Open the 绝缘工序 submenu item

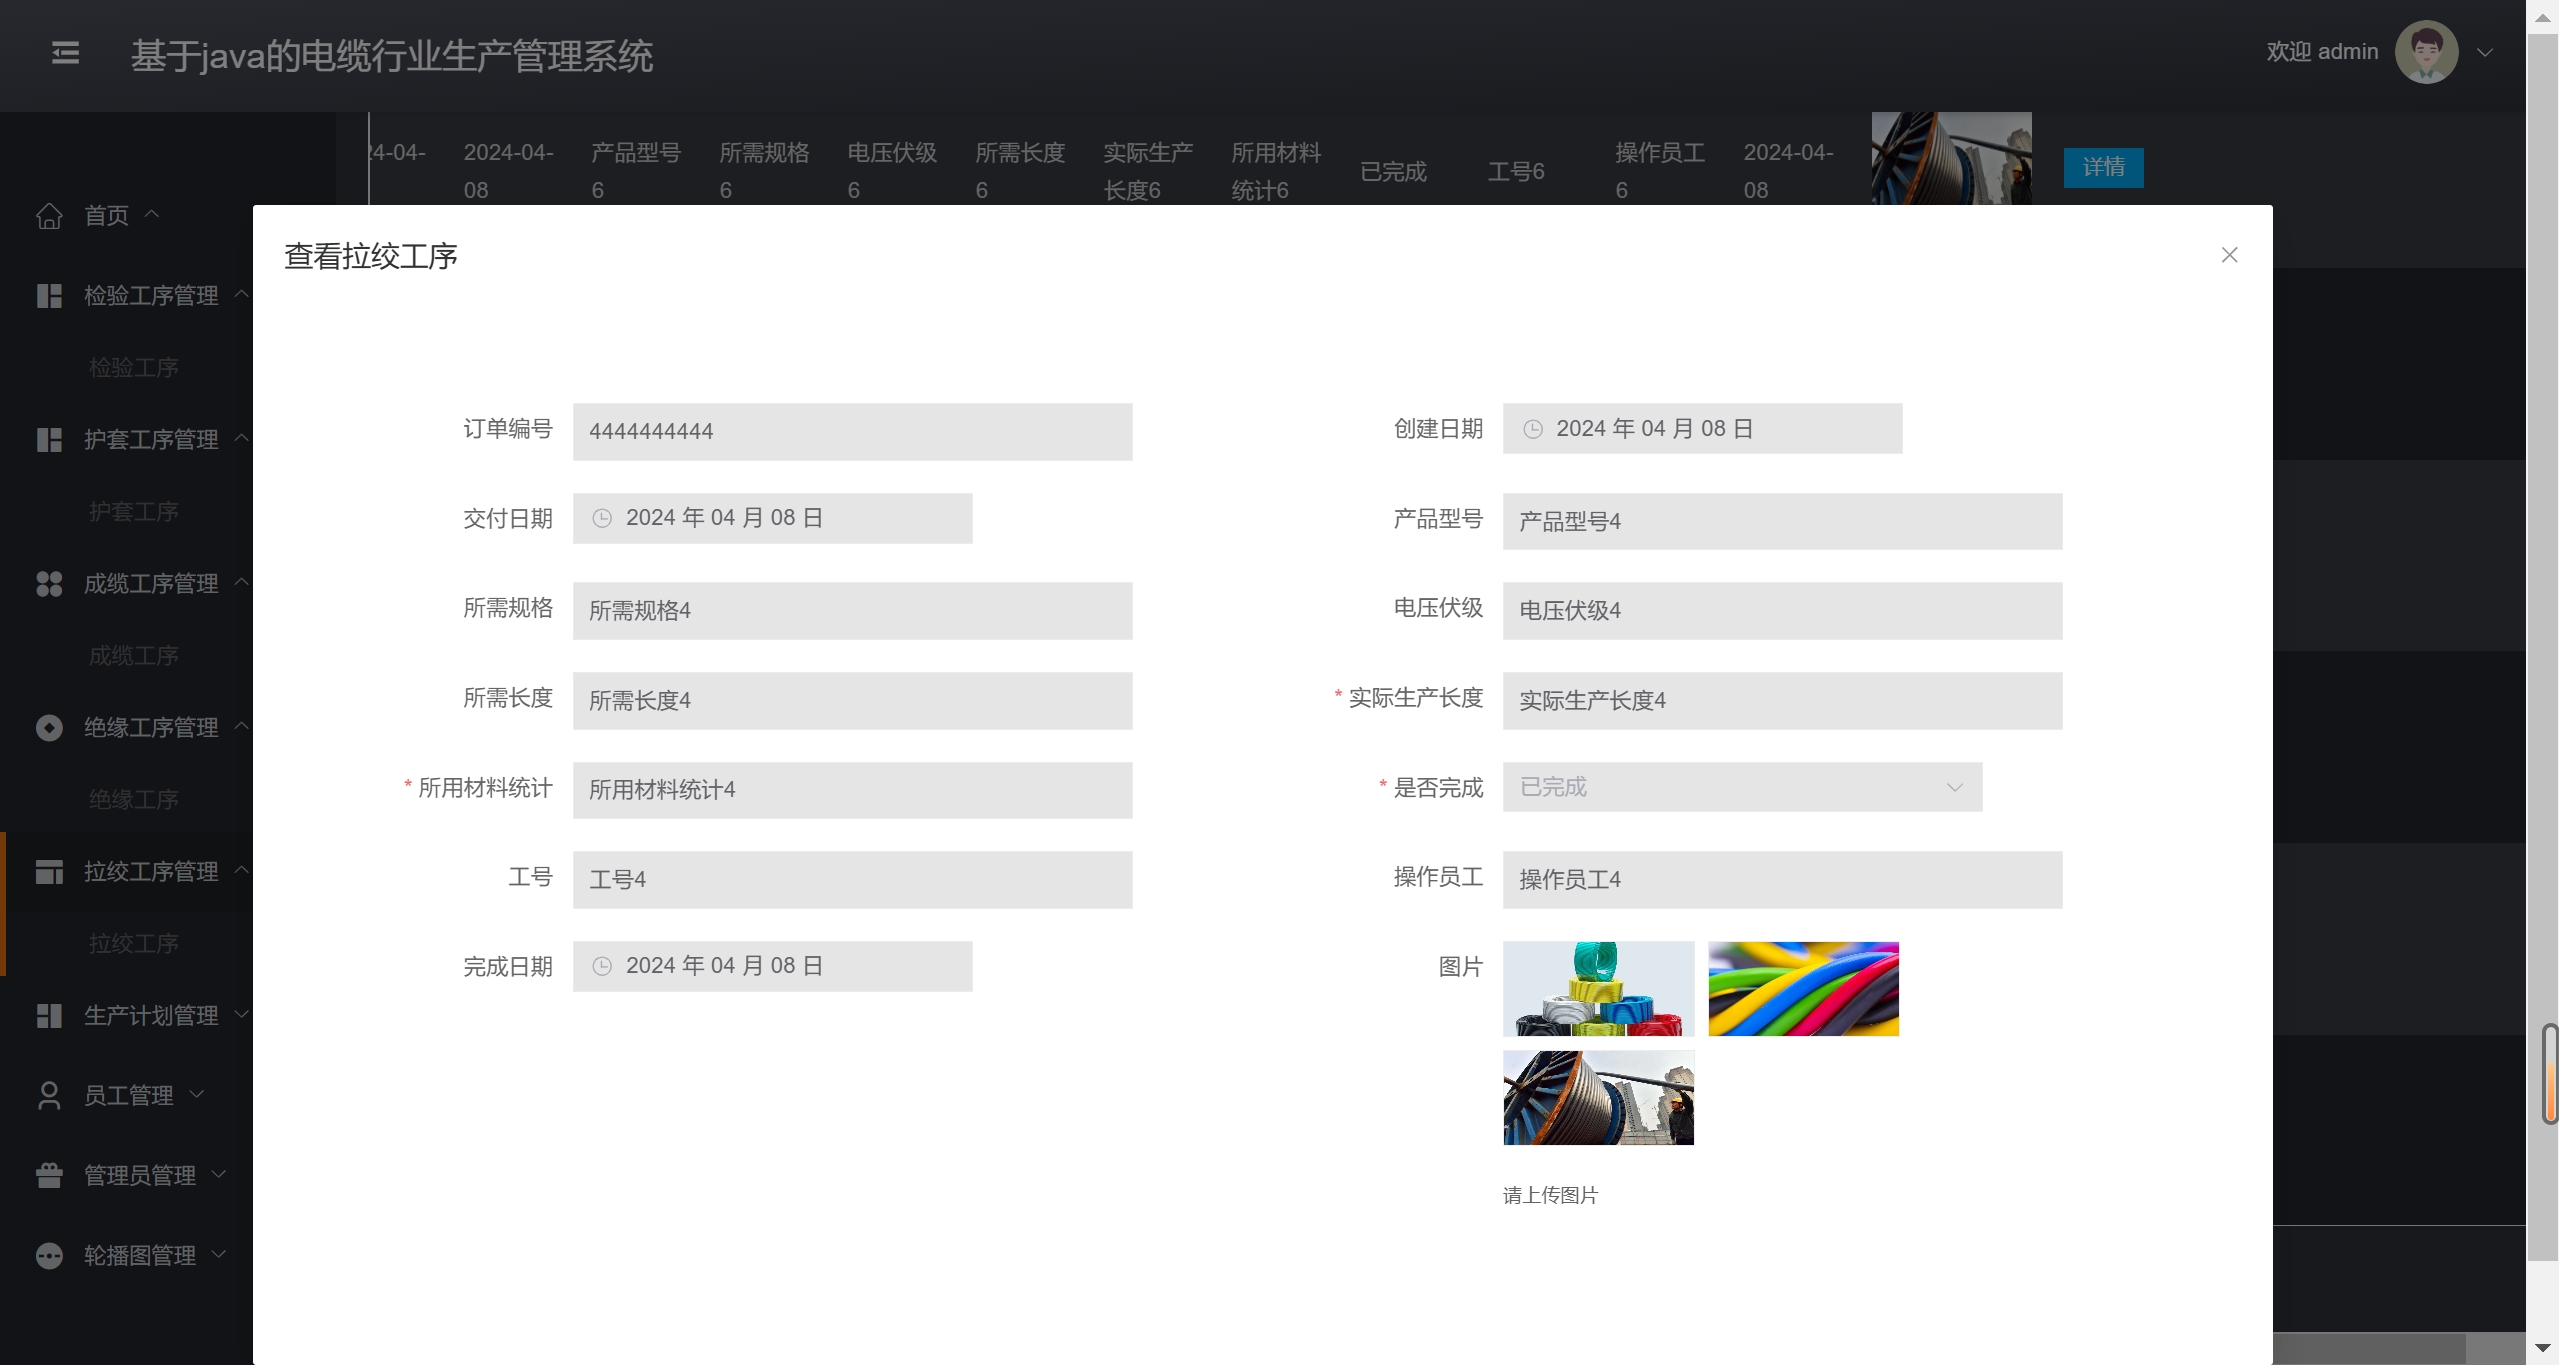(x=134, y=800)
